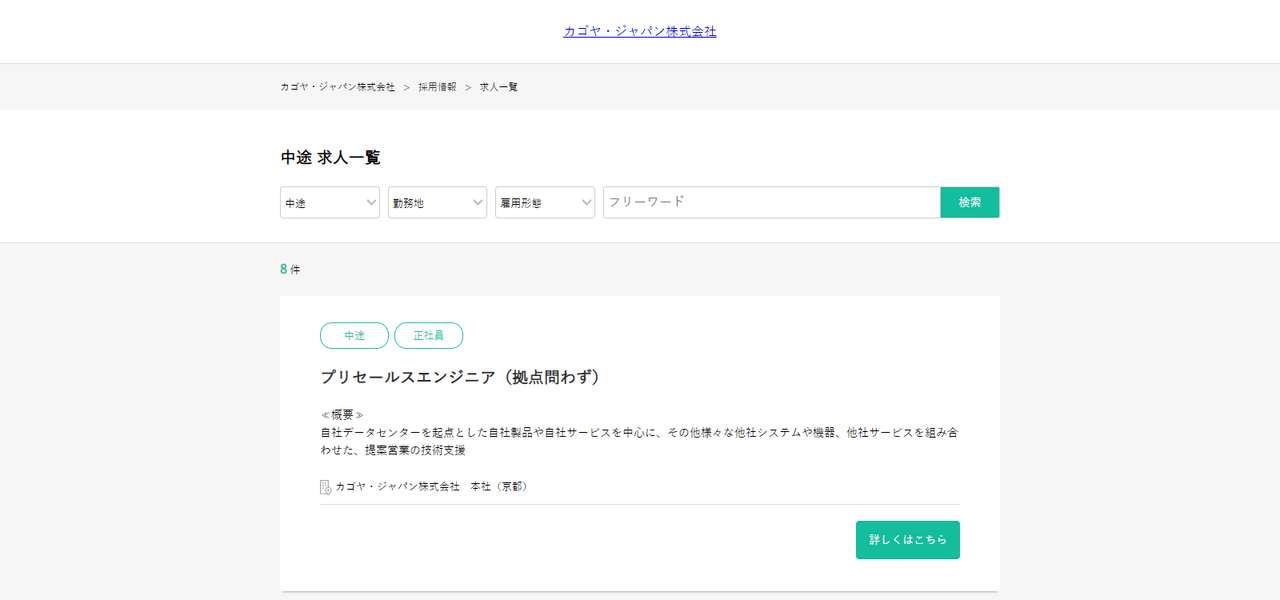Click the 8 件 result count

pos(290,269)
